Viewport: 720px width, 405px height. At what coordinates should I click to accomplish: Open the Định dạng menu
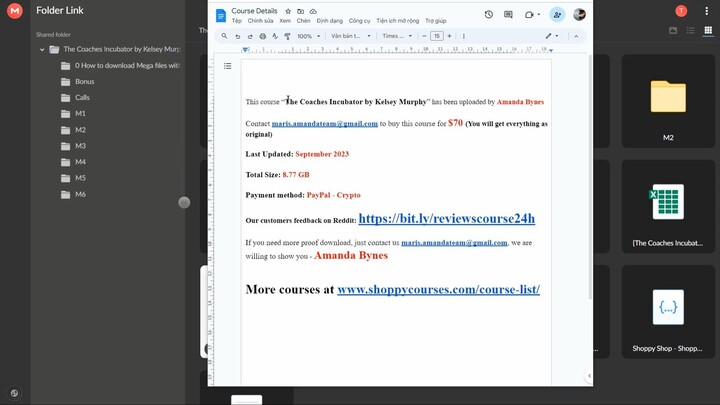tap(329, 20)
